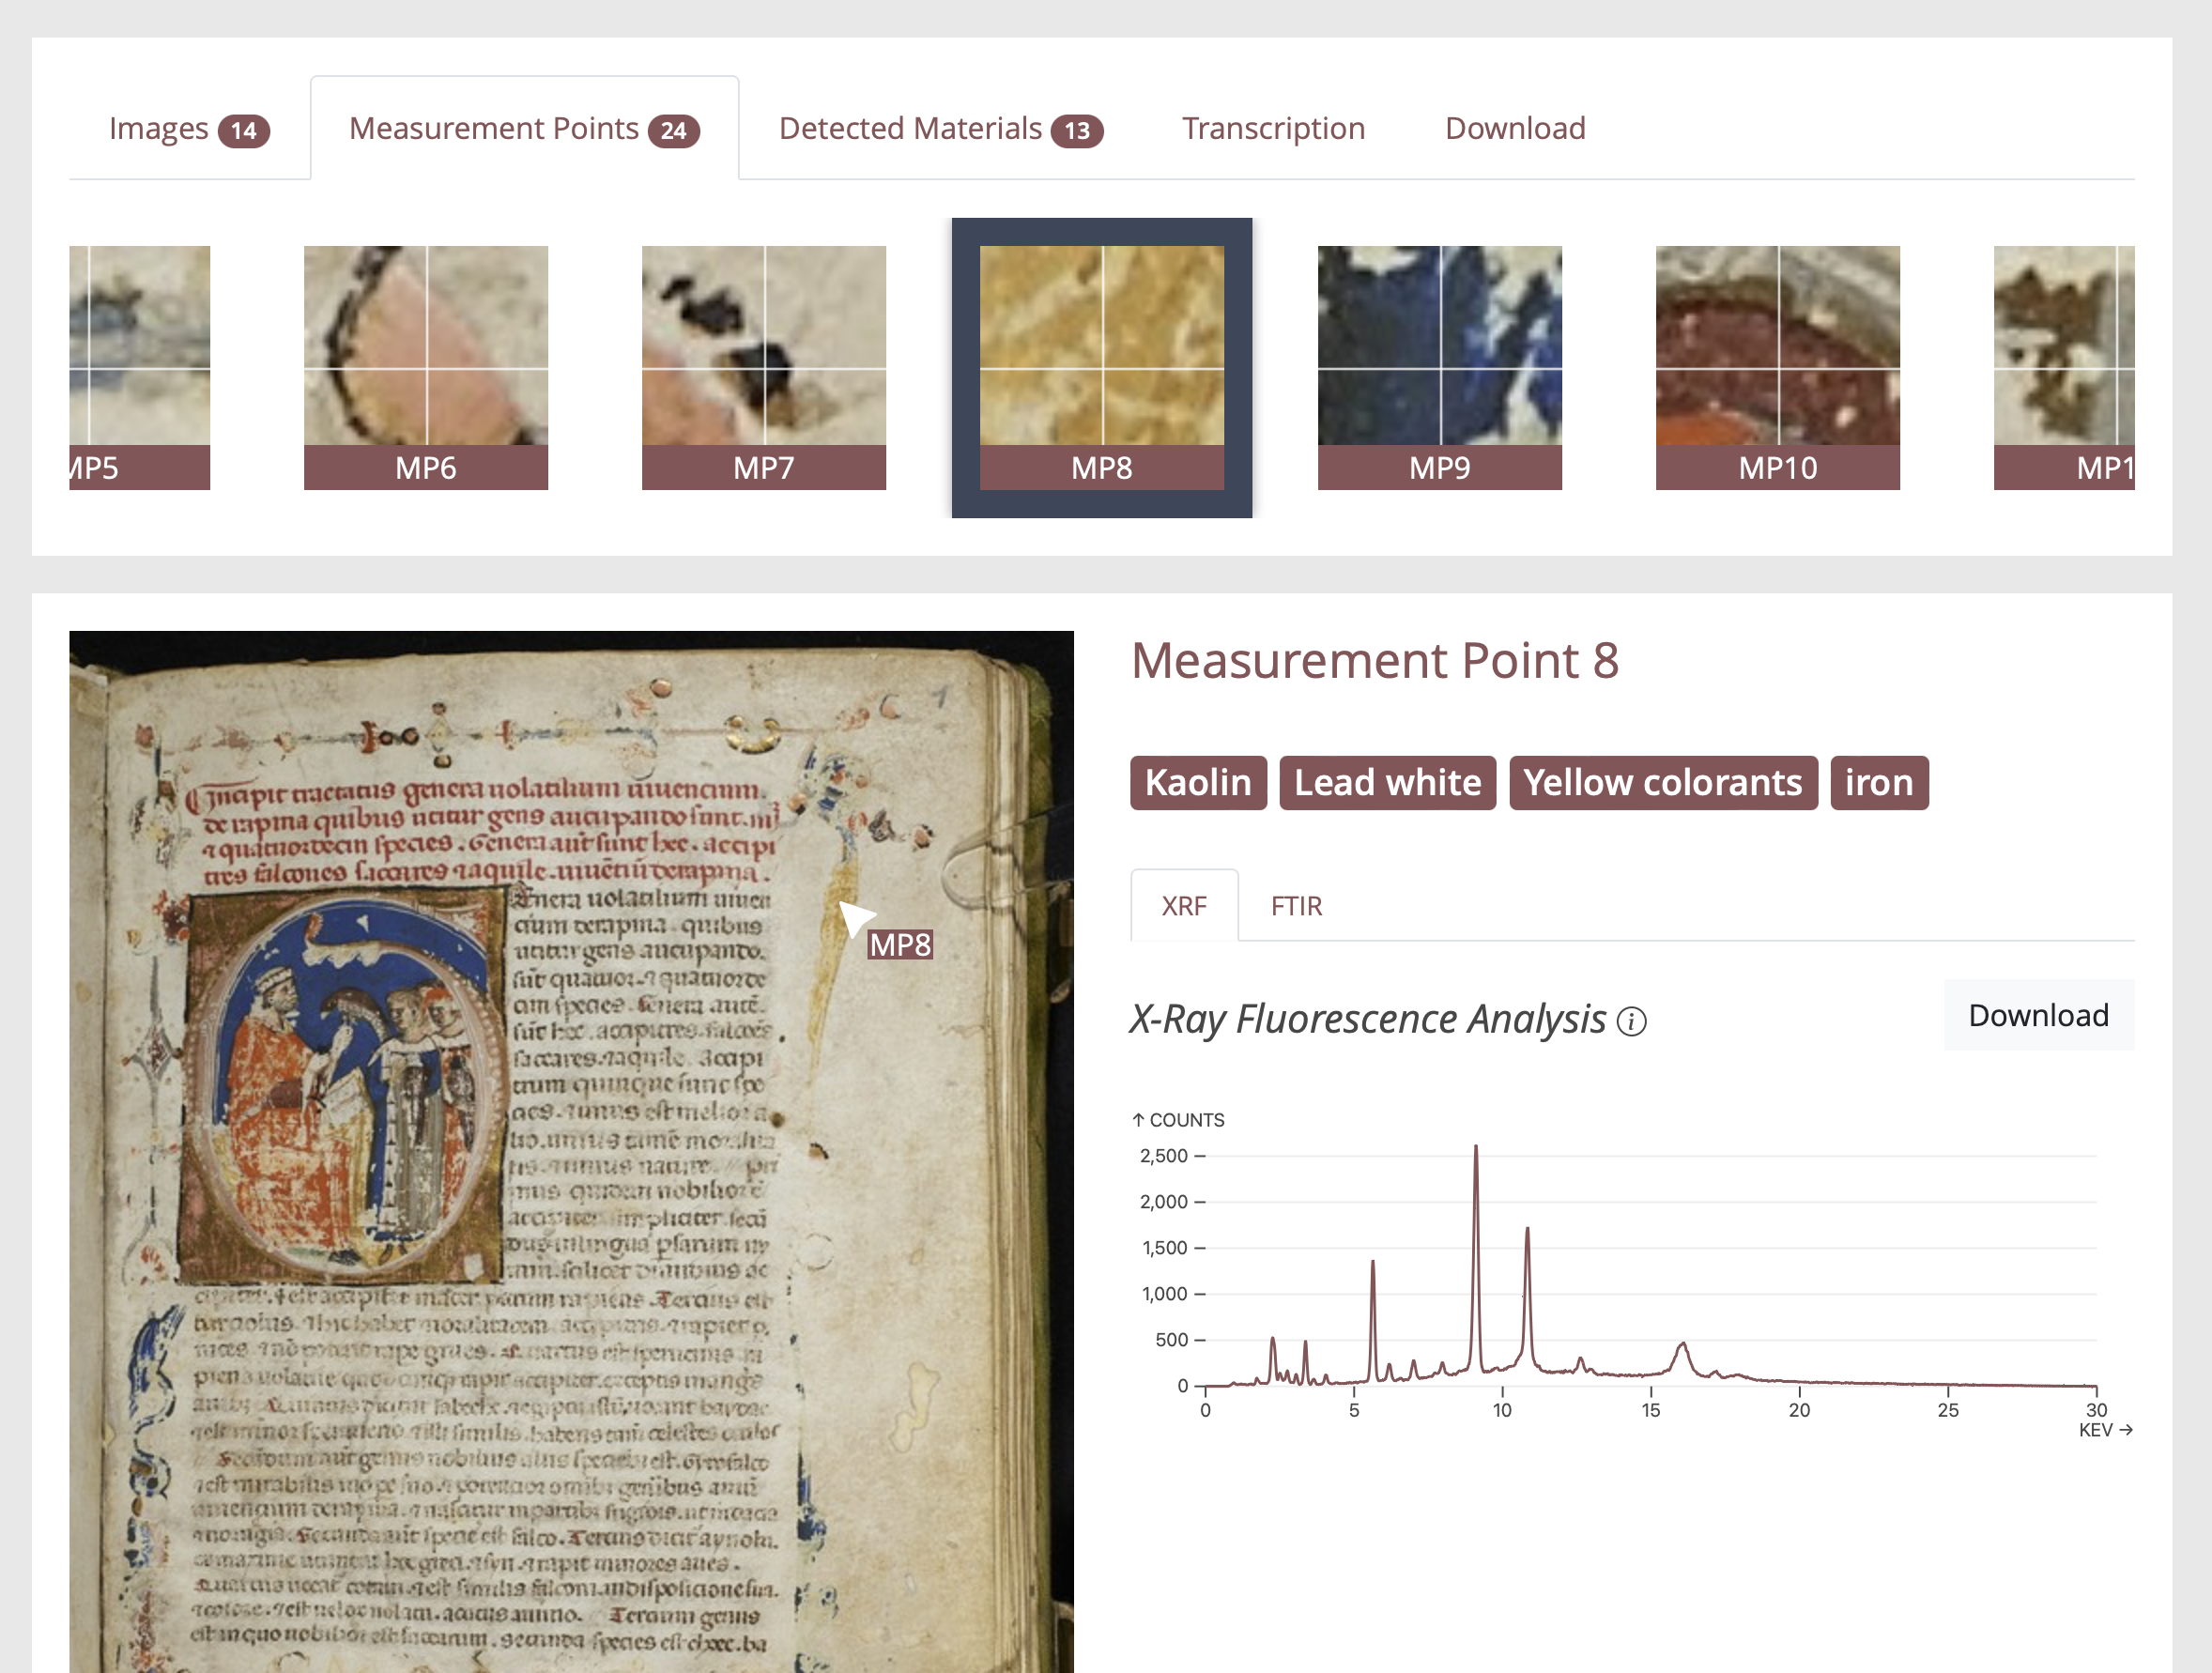Click the 14 badge on Images tab
Viewport: 2212px width, 1673px height.
[x=244, y=131]
